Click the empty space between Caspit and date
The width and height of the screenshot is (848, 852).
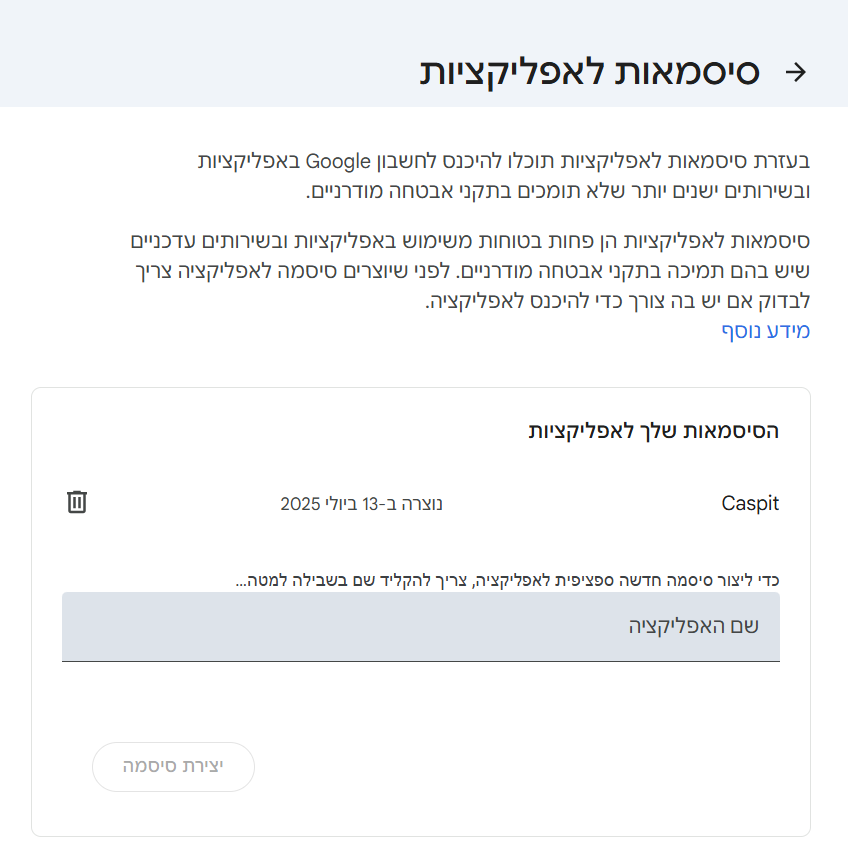tap(580, 503)
